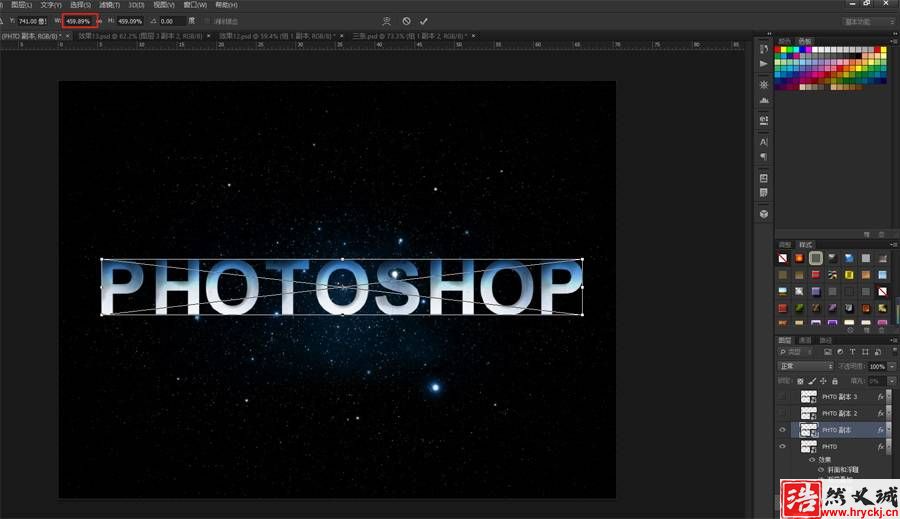
Task: Lock all padlock icon in Layers panel
Action: [835, 381]
